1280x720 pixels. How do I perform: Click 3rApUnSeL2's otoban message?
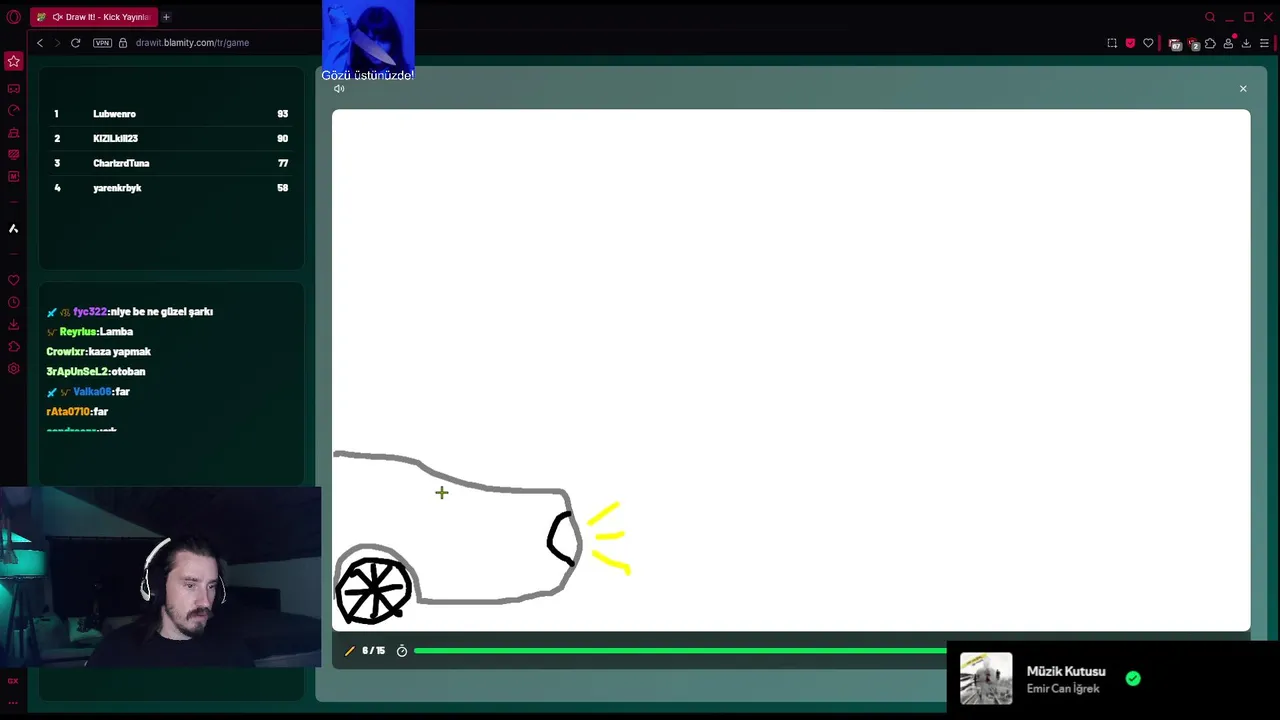coord(95,372)
